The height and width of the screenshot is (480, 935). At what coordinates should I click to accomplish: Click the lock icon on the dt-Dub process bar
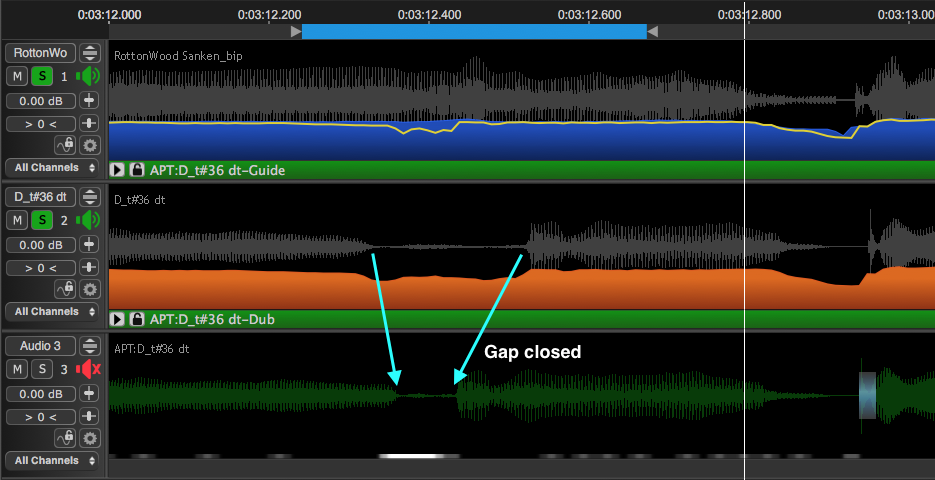point(137,320)
